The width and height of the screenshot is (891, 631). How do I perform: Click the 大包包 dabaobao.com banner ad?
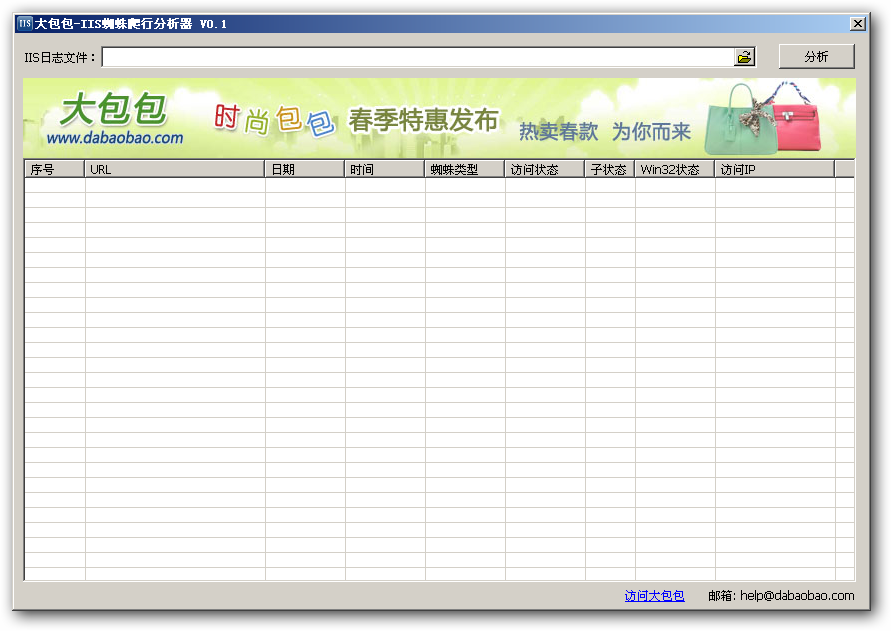pyautogui.click(x=439, y=118)
